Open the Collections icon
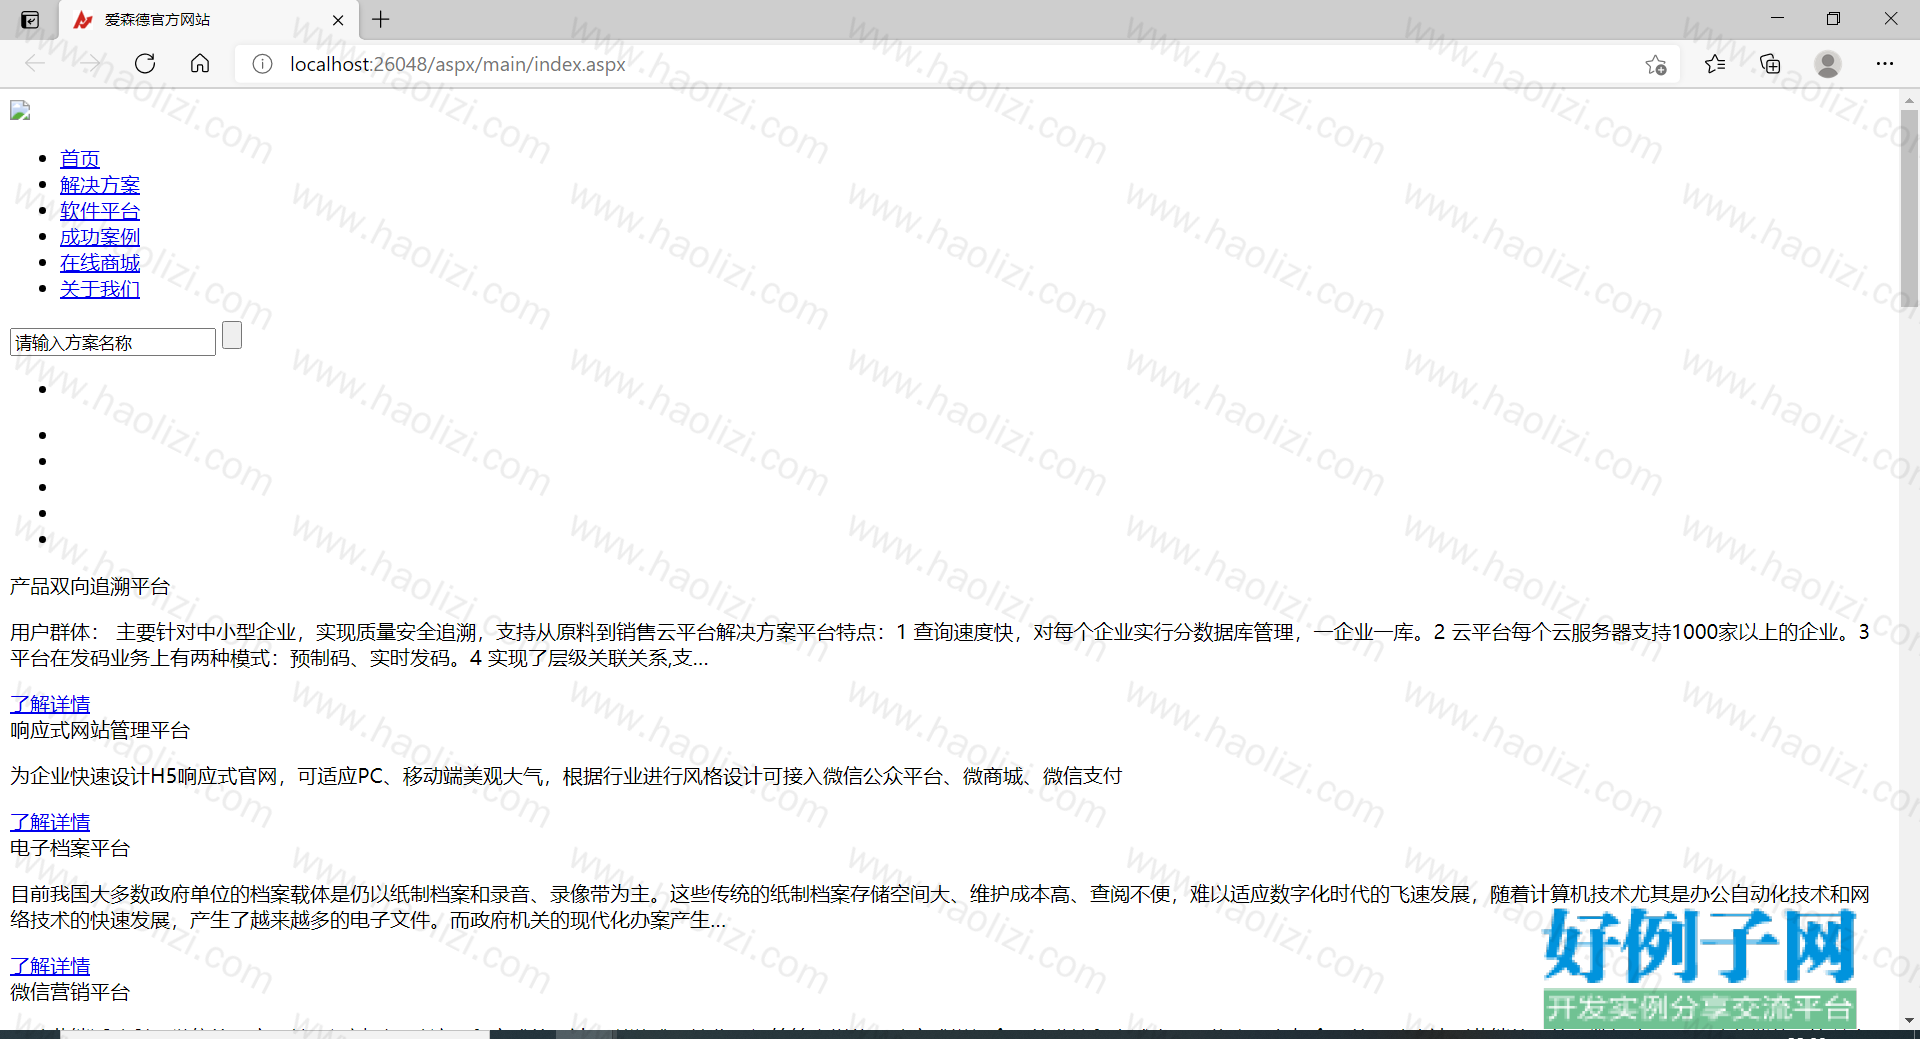This screenshot has height=1039, width=1920. point(1770,64)
